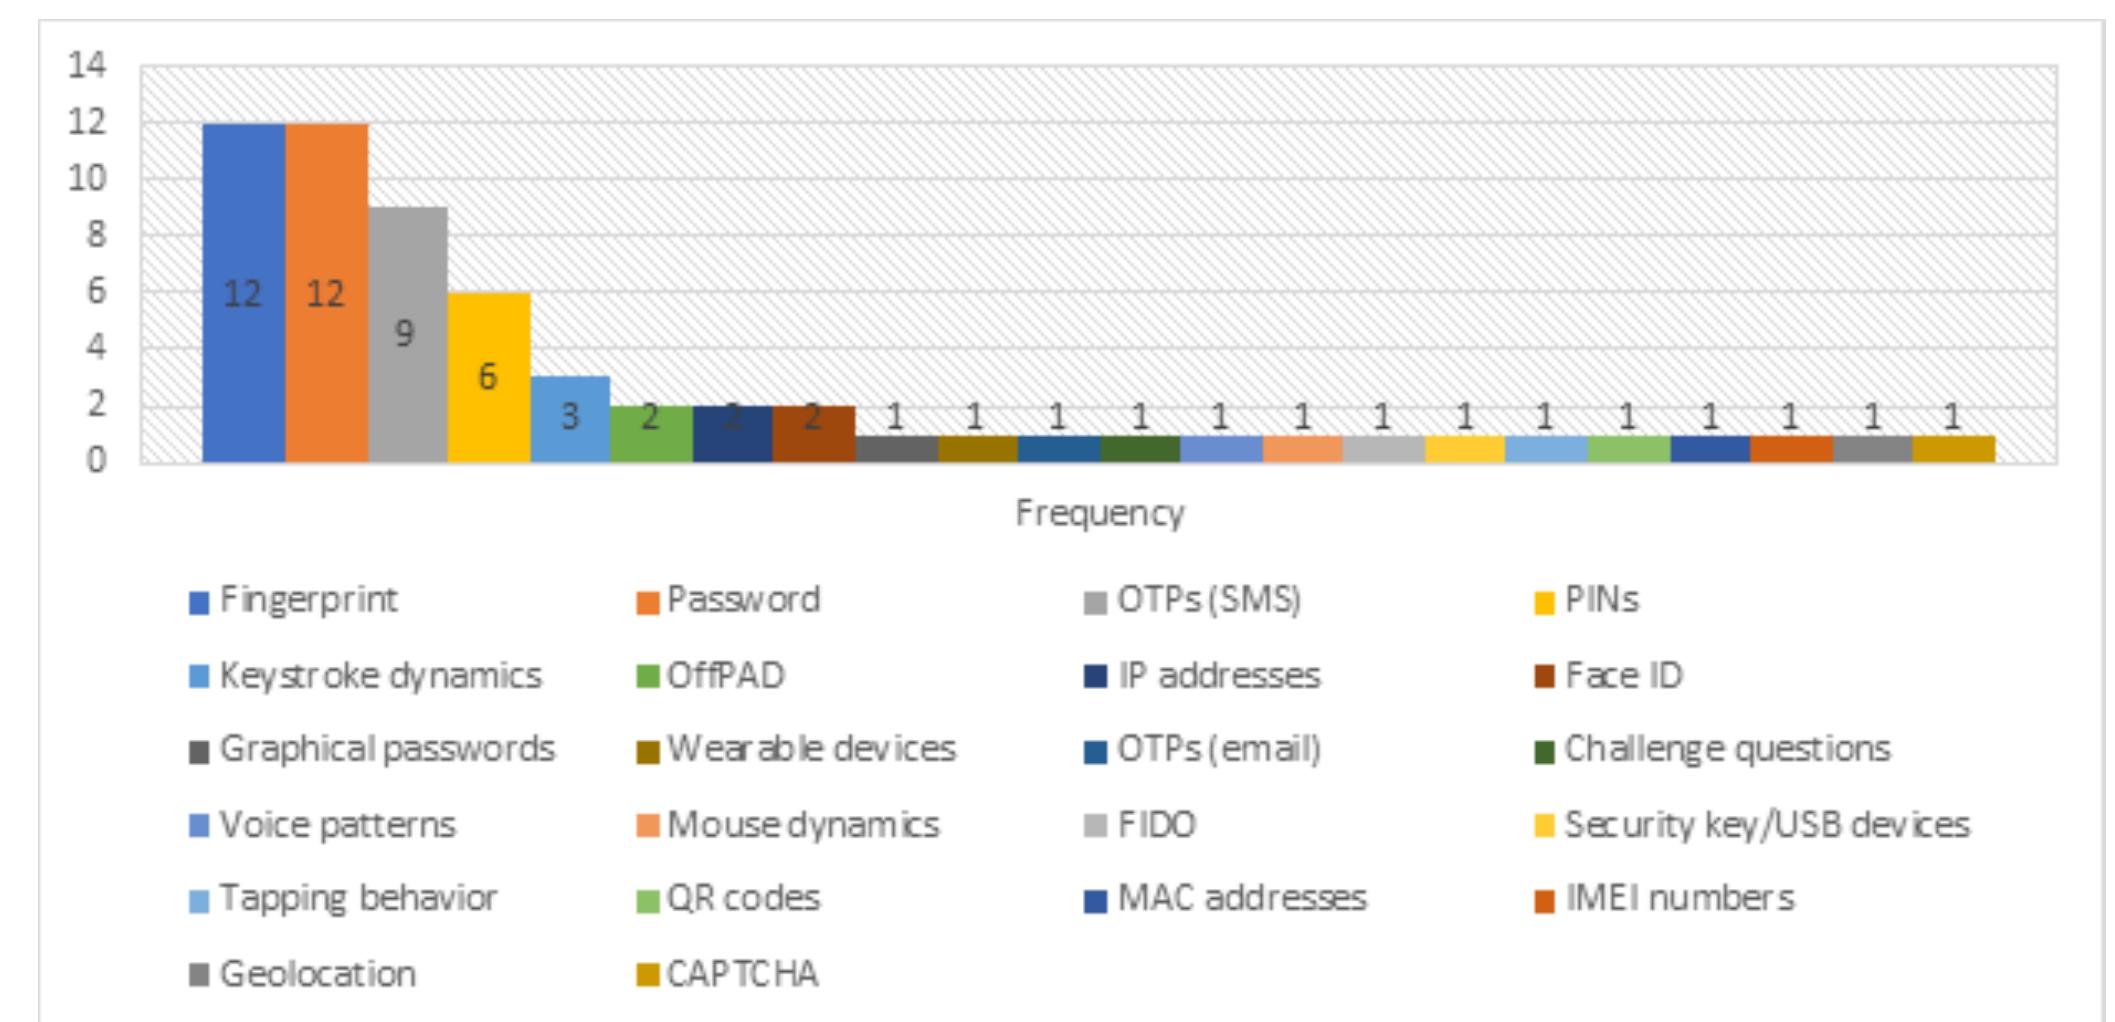Viewport: 2115px width, 1022px height.
Task: Select the MAC addresses legend label
Action: (1242, 898)
